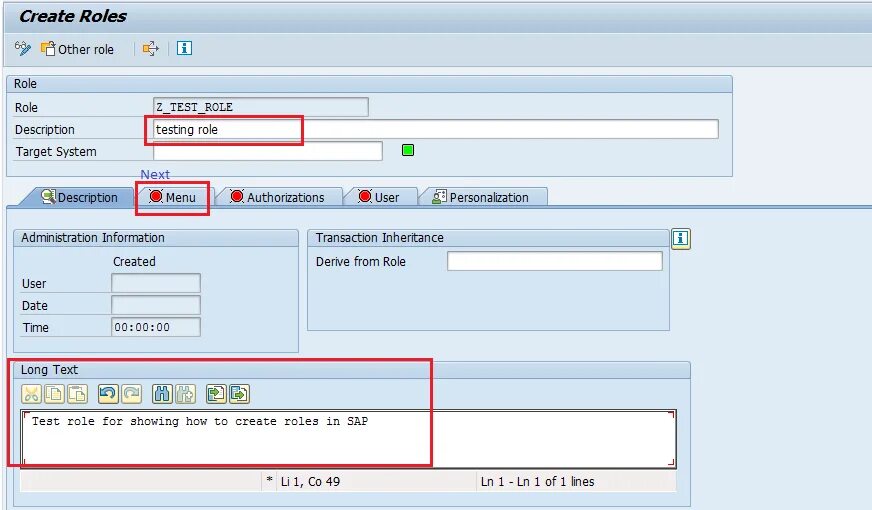Screen dimensions: 872x510
Task: Click the Load local file icon
Action: click(x=216, y=394)
